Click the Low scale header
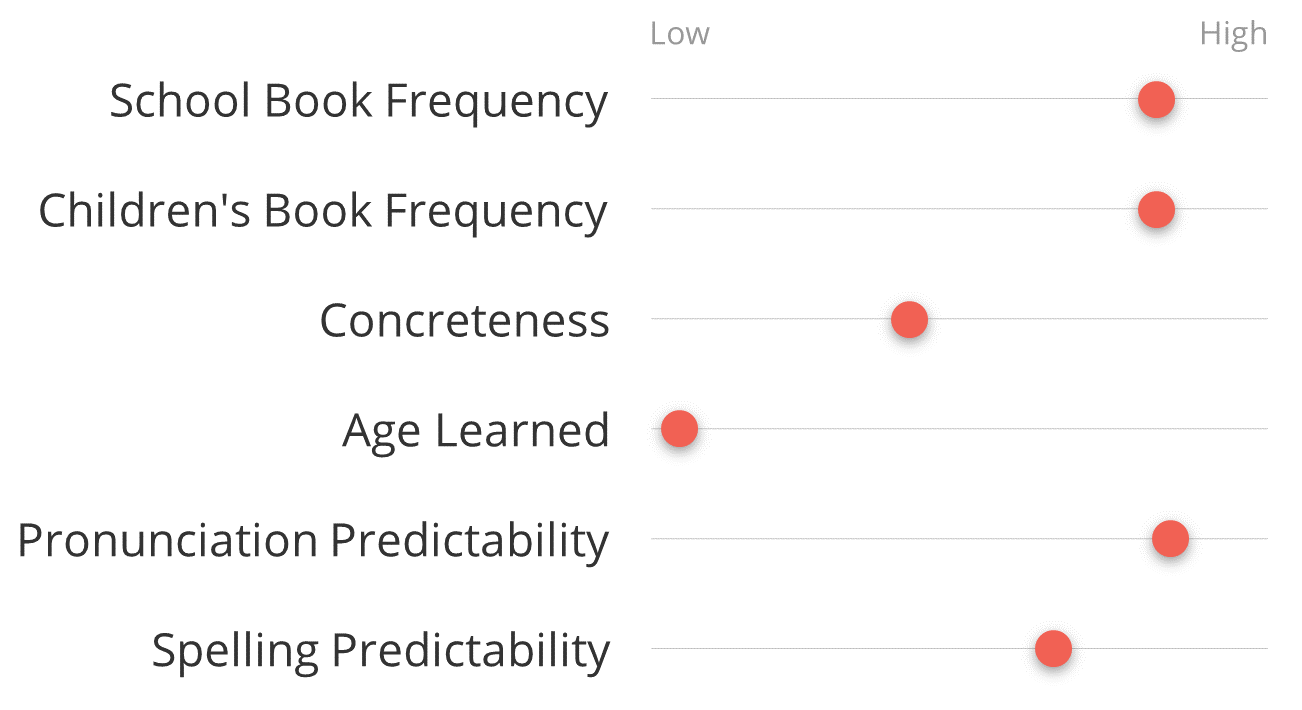This screenshot has height=710, width=1302. pos(679,33)
